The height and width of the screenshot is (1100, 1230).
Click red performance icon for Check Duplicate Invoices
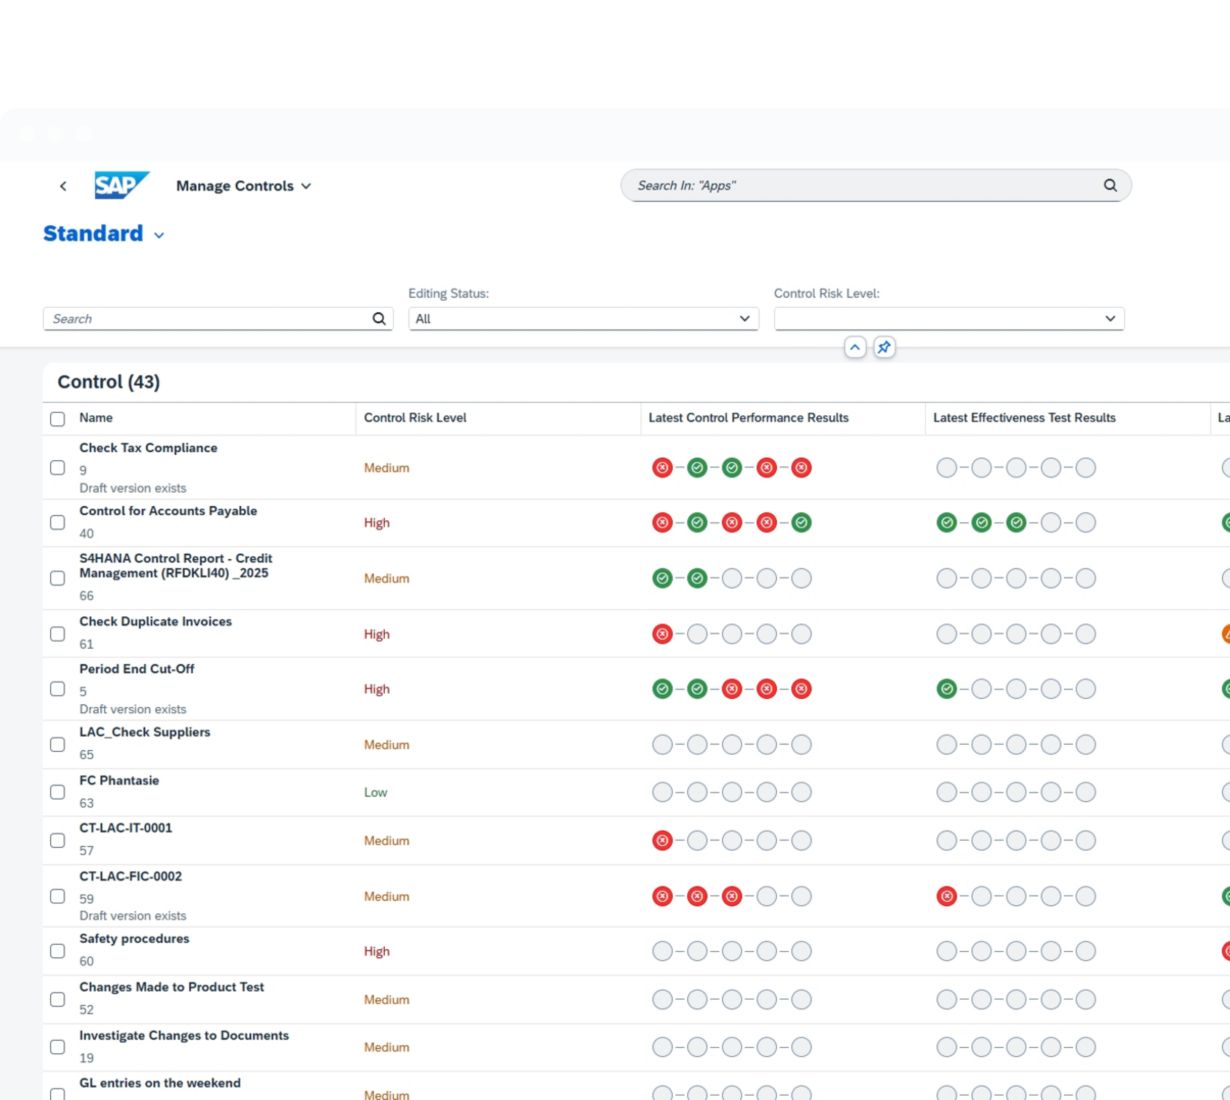coord(662,634)
